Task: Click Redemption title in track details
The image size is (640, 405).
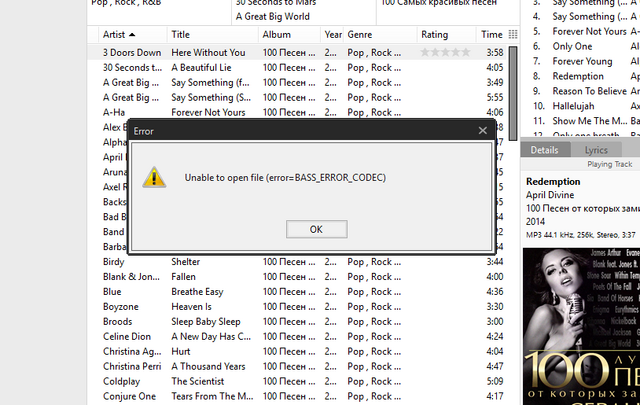Action: [553, 181]
